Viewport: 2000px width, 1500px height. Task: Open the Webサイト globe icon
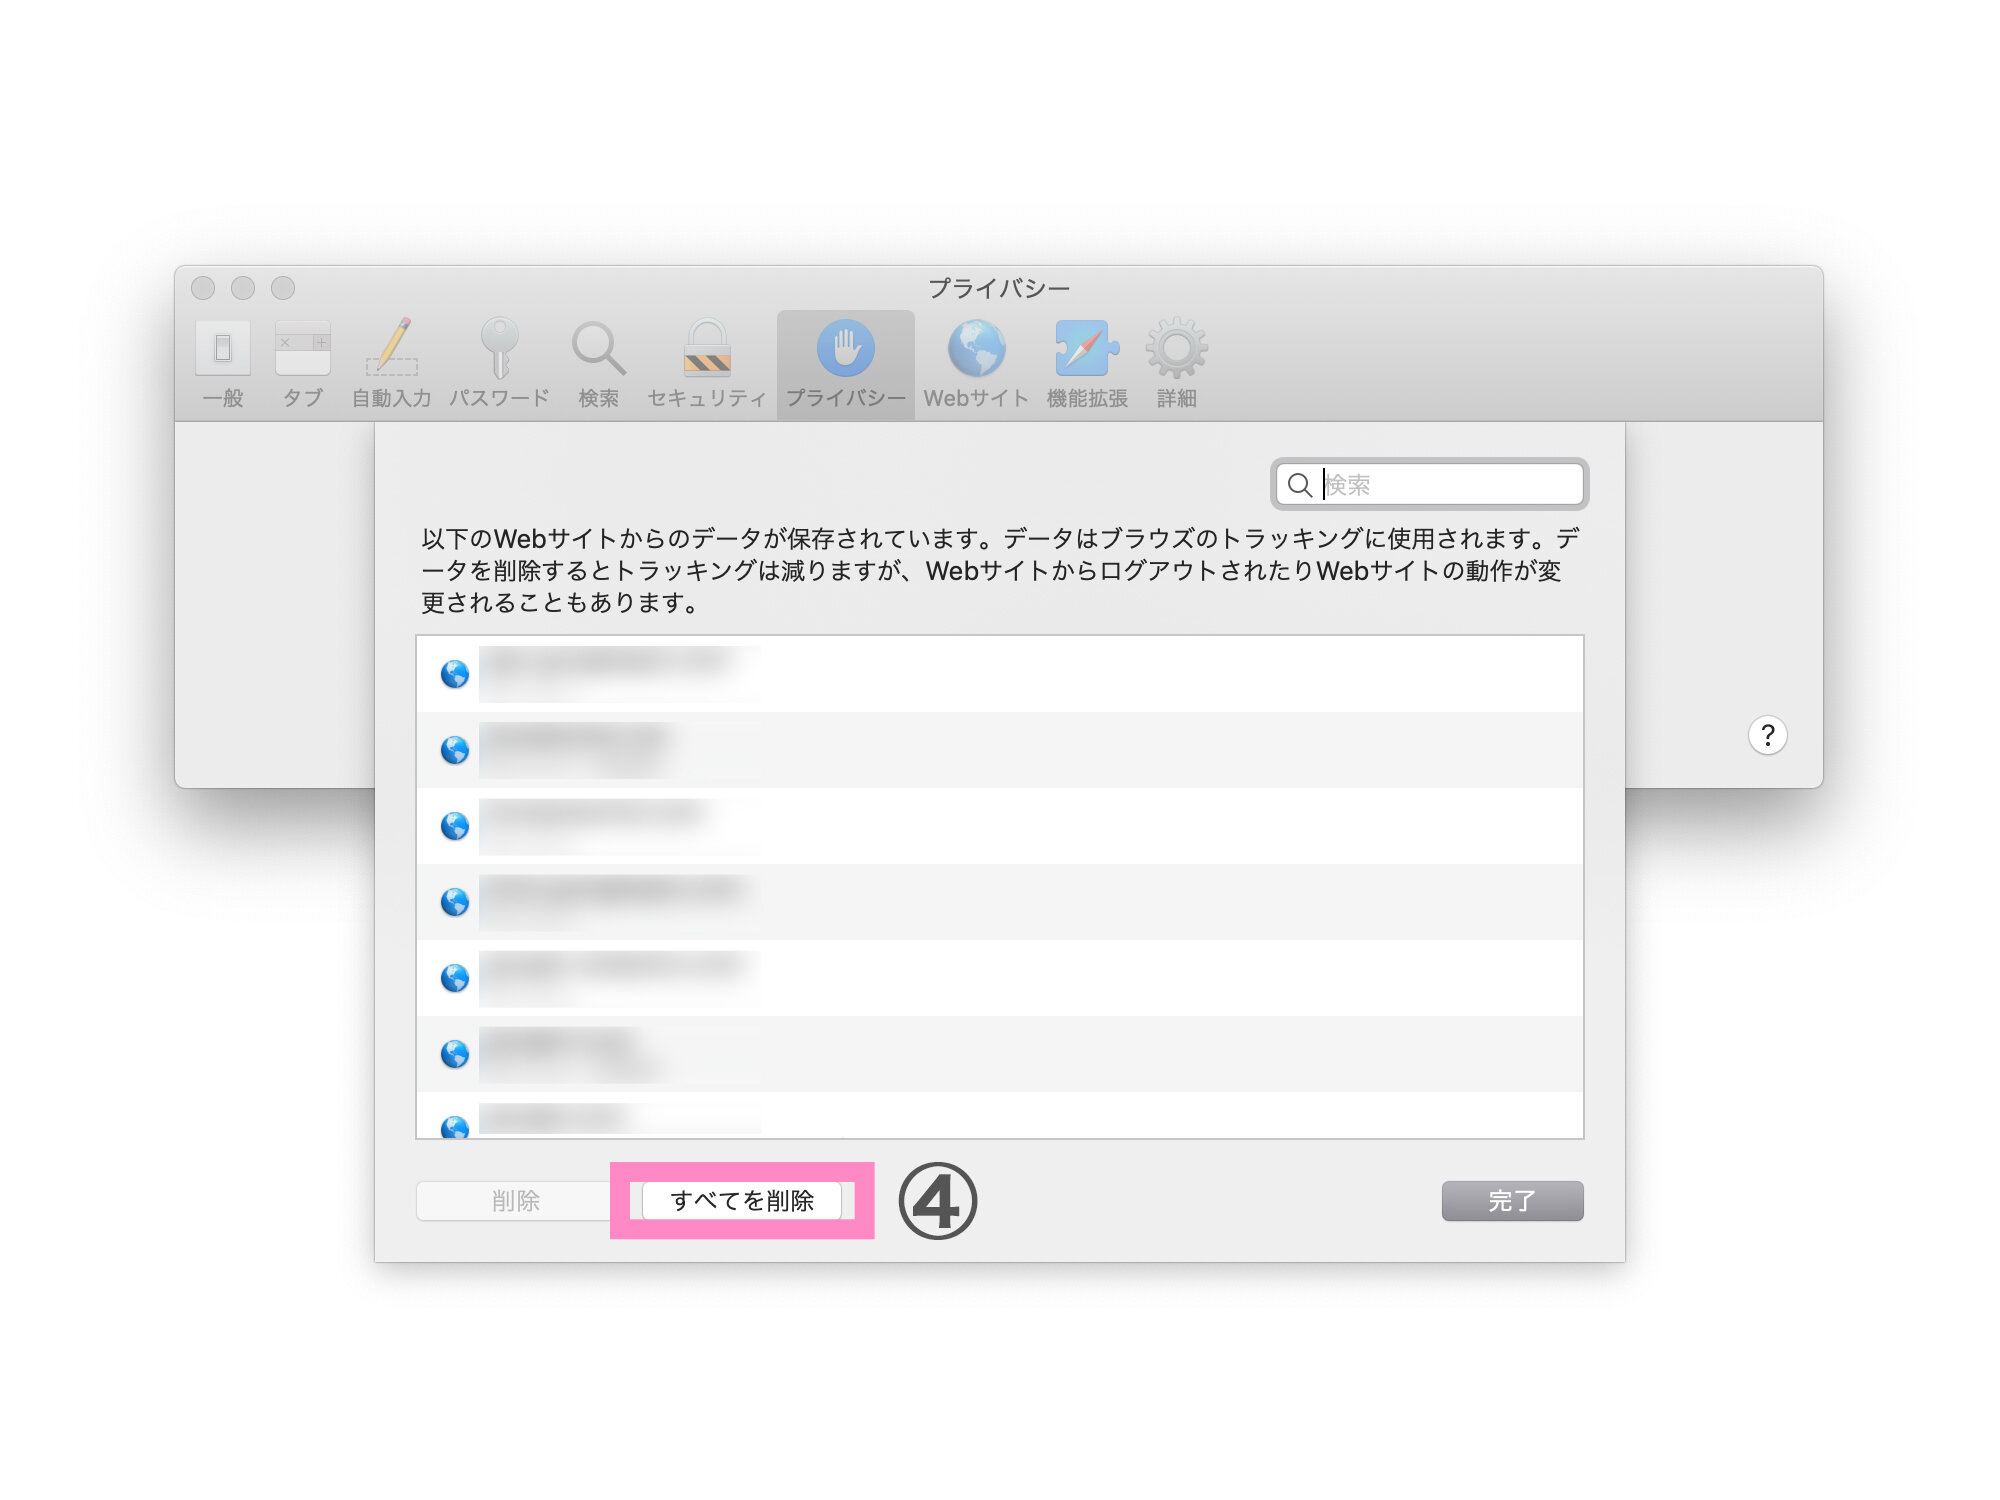click(976, 349)
